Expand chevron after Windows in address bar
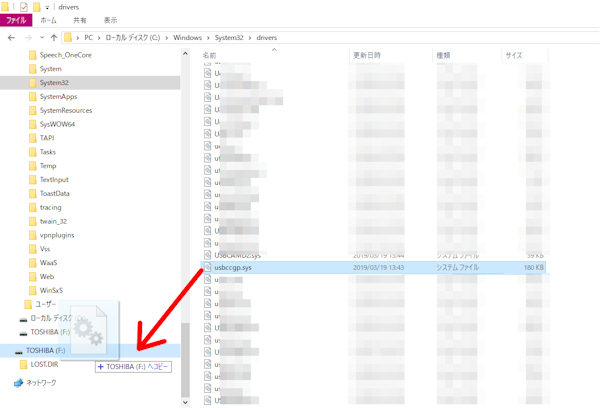 [x=209, y=38]
